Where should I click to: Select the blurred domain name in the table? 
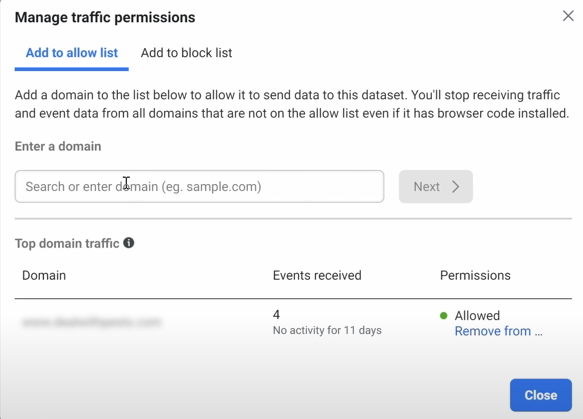point(91,322)
